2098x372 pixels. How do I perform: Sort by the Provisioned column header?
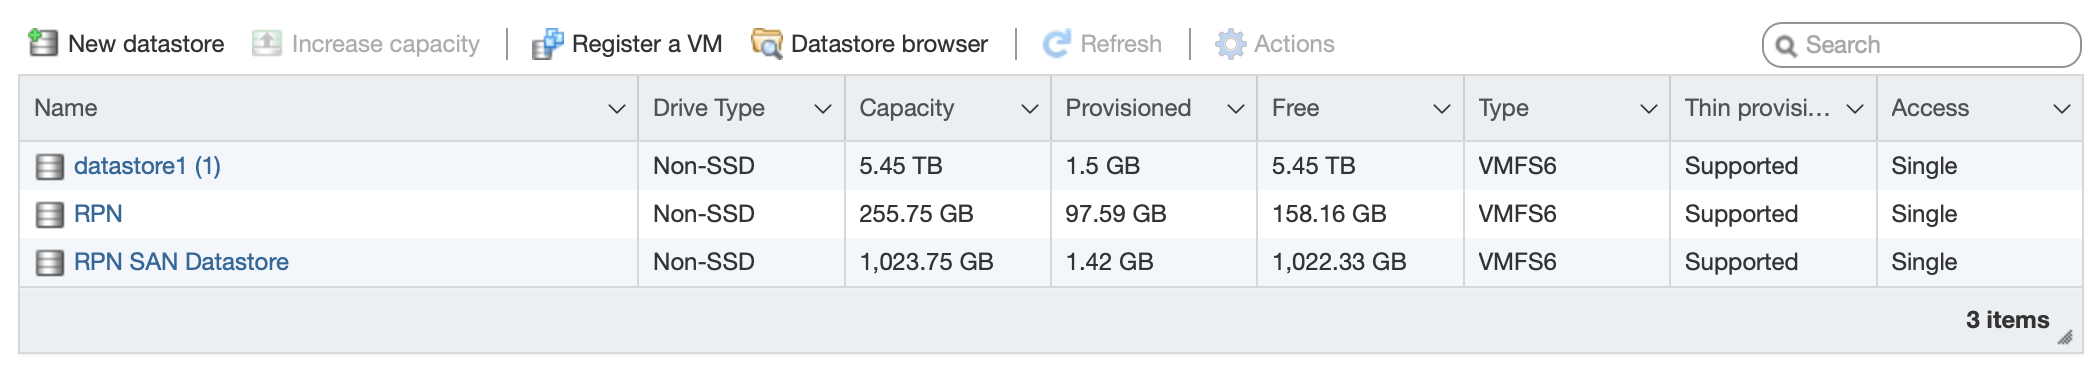[1128, 108]
